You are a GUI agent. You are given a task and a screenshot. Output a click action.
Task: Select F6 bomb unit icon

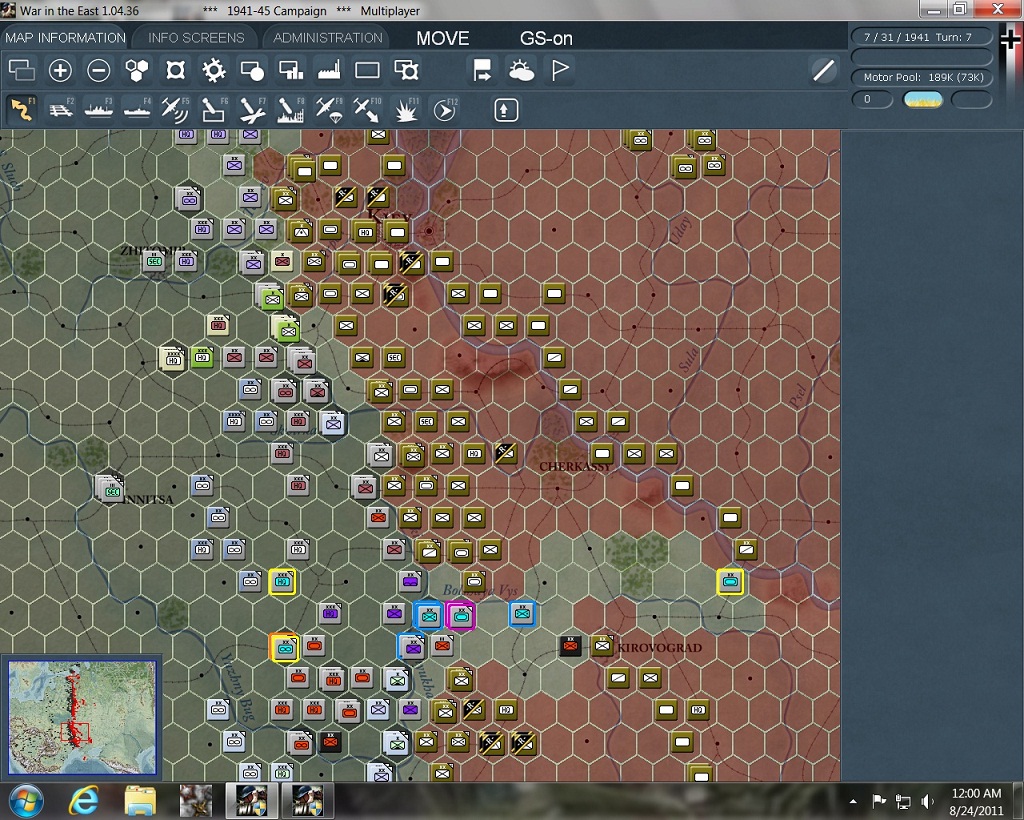(x=214, y=110)
